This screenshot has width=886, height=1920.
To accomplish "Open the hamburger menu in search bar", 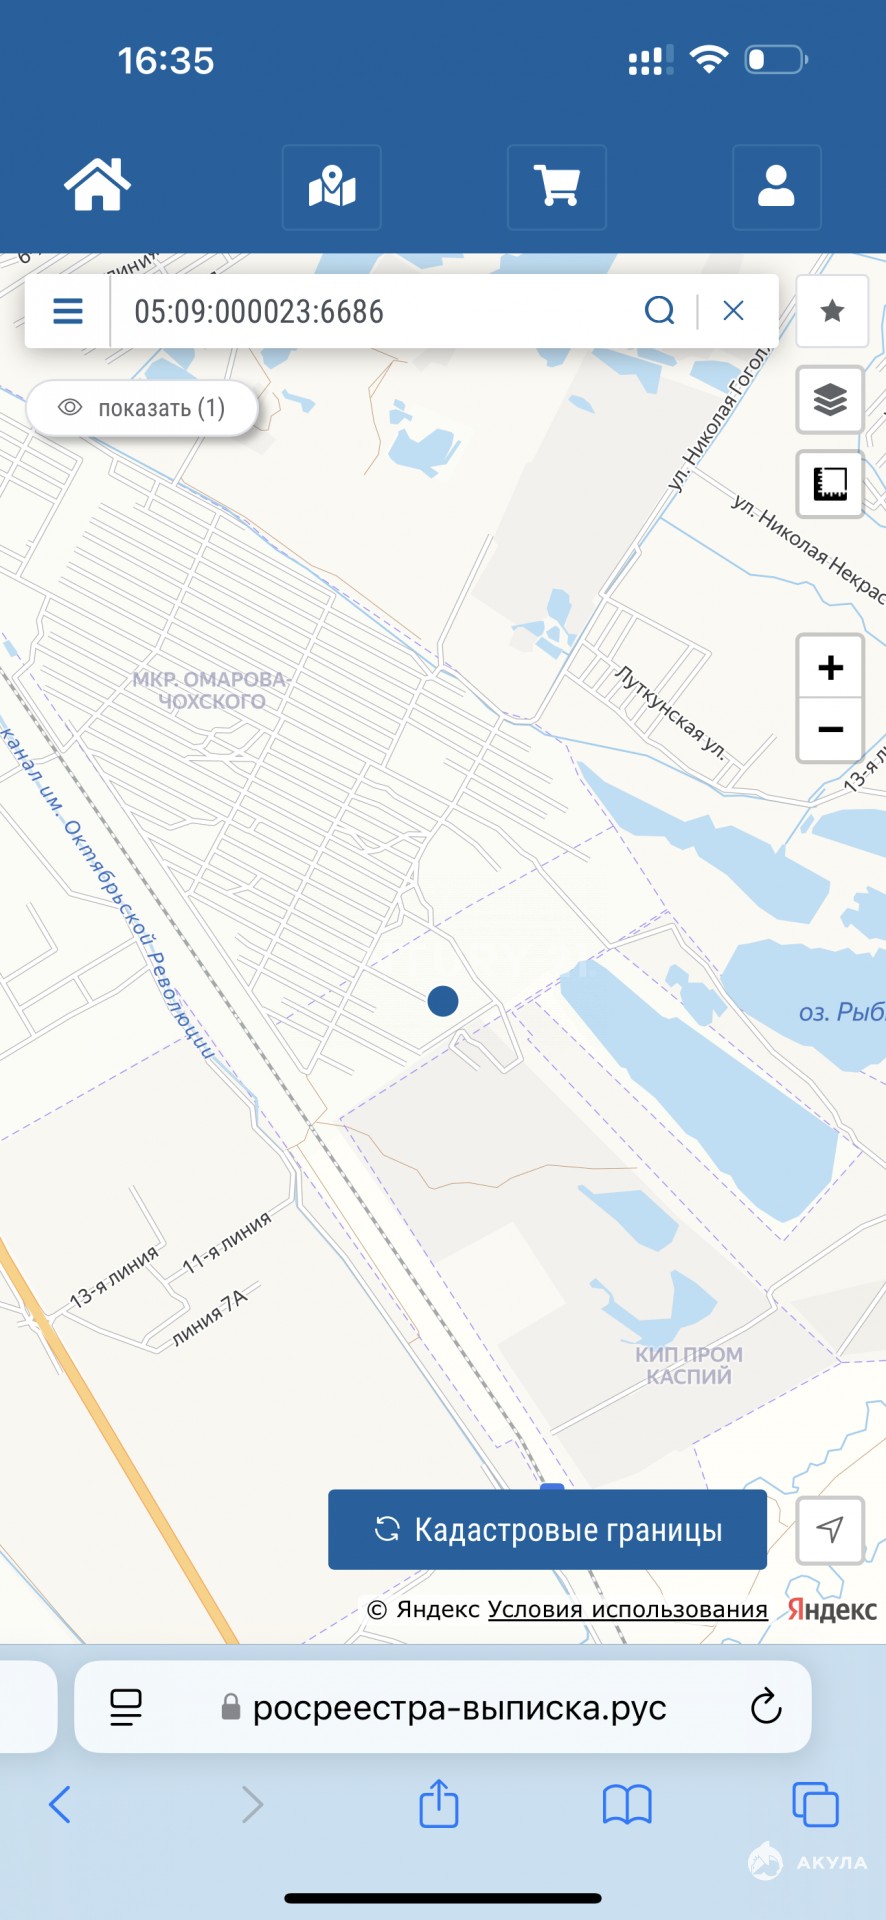I will pyautogui.click(x=68, y=311).
